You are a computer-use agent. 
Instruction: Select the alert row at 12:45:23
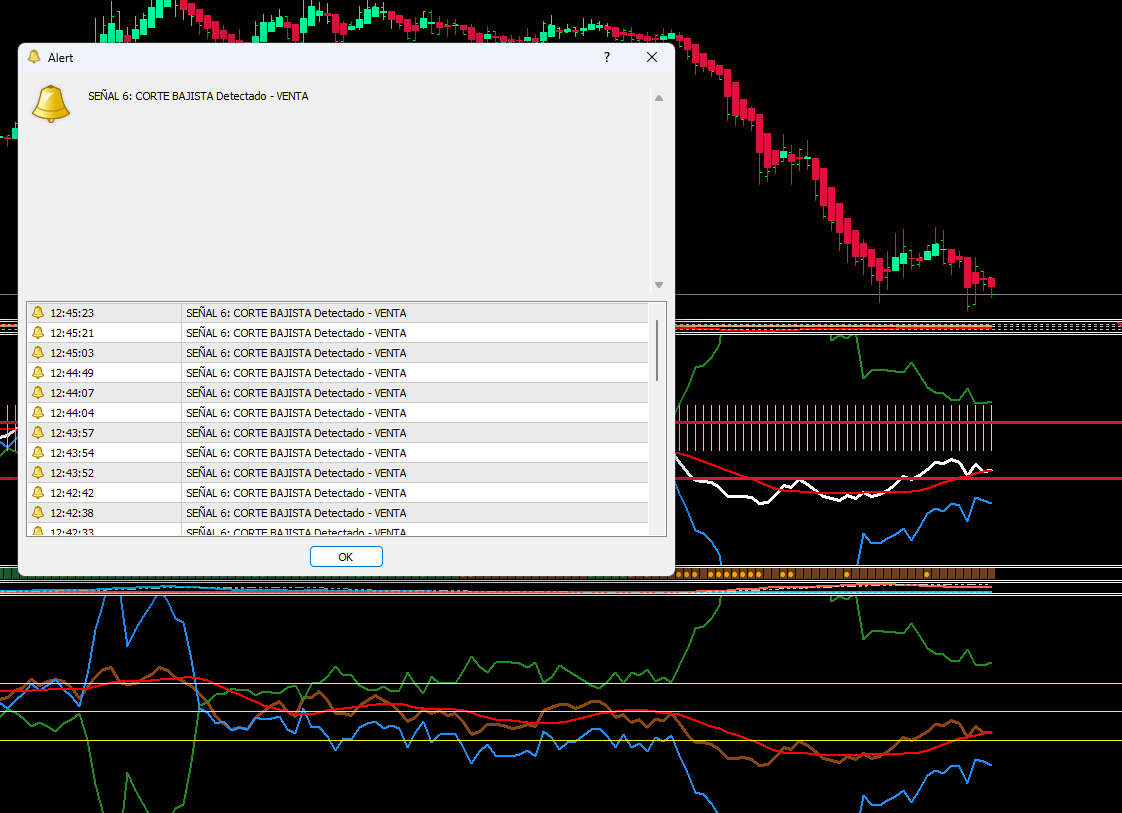(x=338, y=313)
